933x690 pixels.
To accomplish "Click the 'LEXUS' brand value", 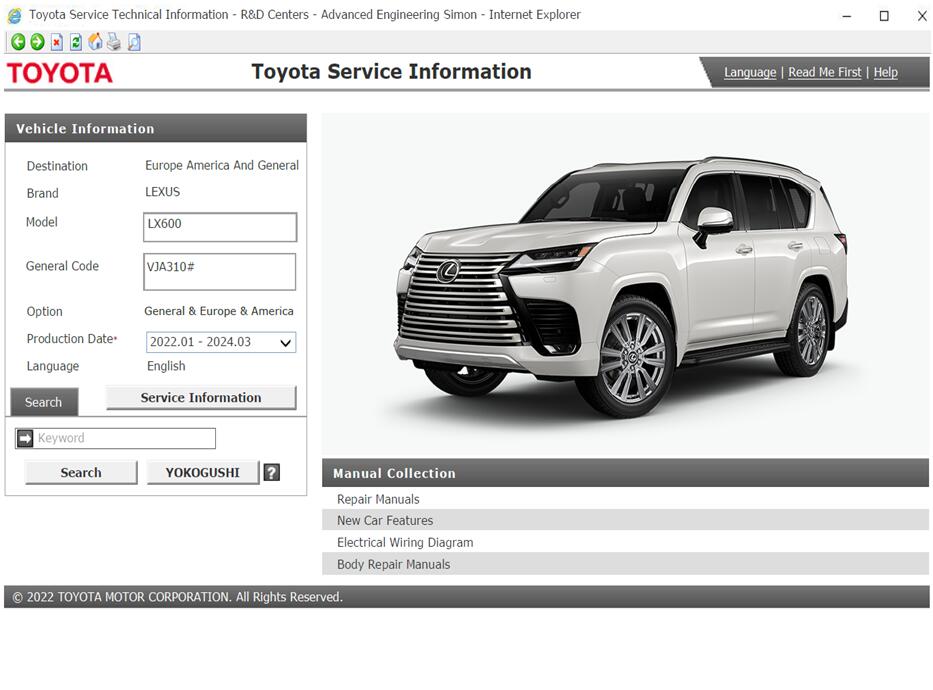I will coord(162,192).
